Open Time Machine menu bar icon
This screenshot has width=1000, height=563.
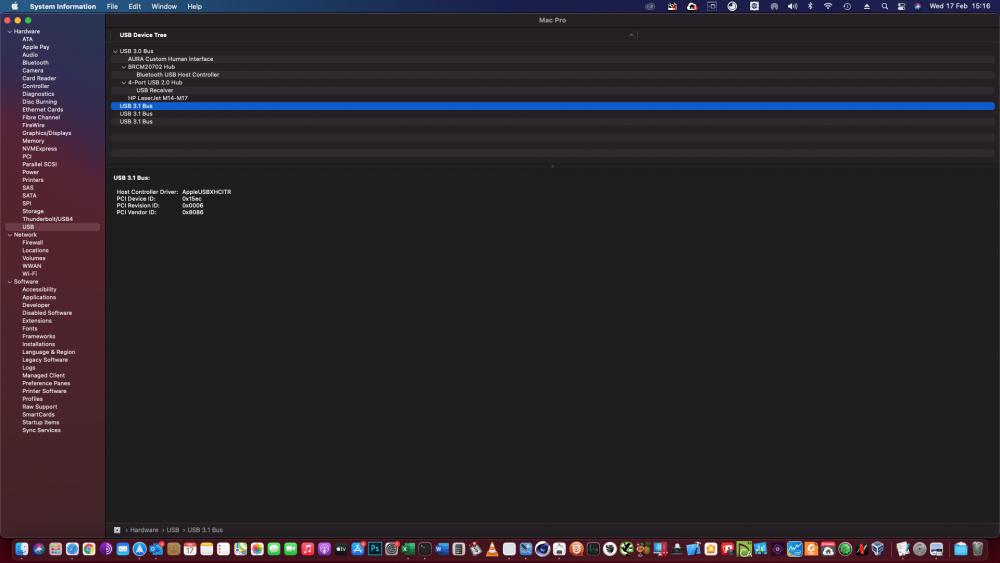(x=847, y=6)
